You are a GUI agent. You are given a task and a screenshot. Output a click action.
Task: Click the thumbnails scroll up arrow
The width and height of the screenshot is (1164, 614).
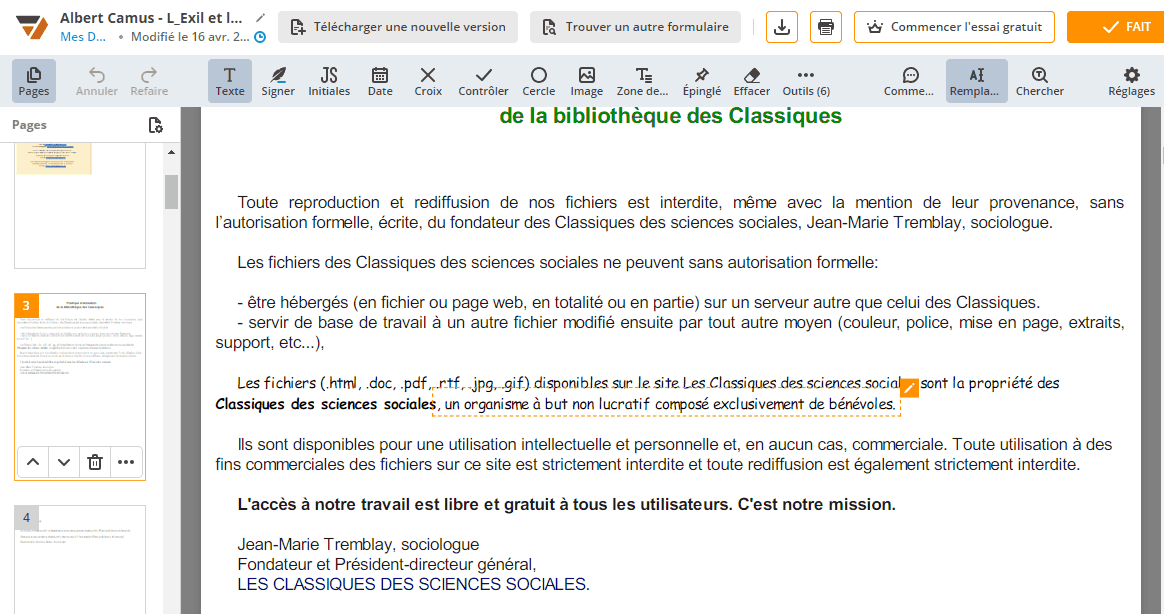pyautogui.click(x=171, y=152)
